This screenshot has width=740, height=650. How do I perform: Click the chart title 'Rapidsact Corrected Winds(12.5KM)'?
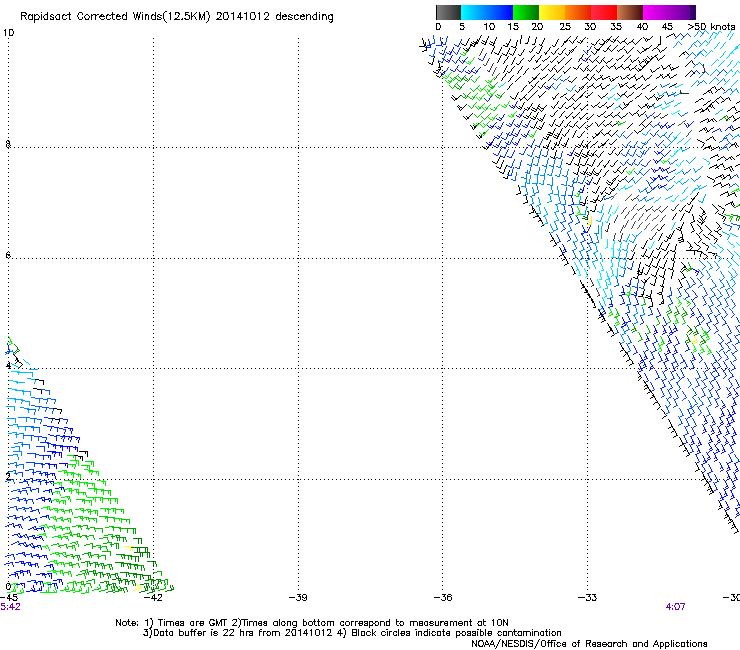pos(115,17)
